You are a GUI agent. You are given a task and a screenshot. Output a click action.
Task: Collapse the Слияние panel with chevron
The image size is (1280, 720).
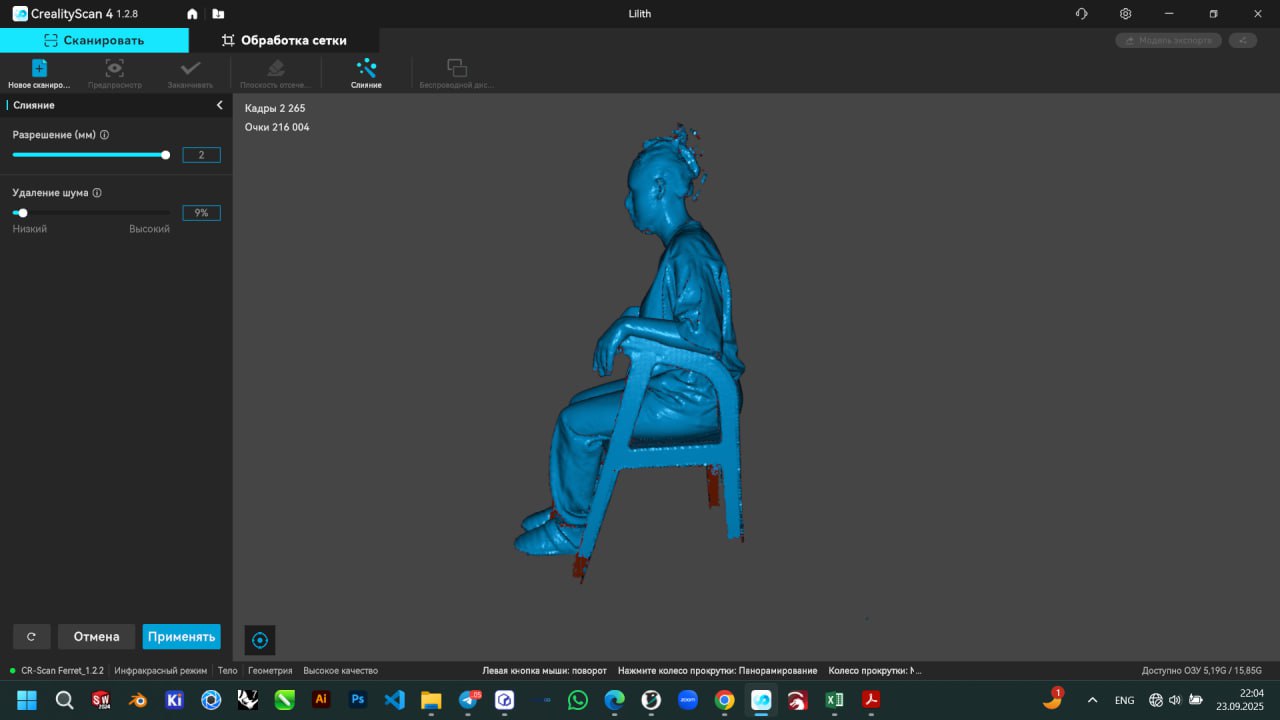(x=219, y=105)
